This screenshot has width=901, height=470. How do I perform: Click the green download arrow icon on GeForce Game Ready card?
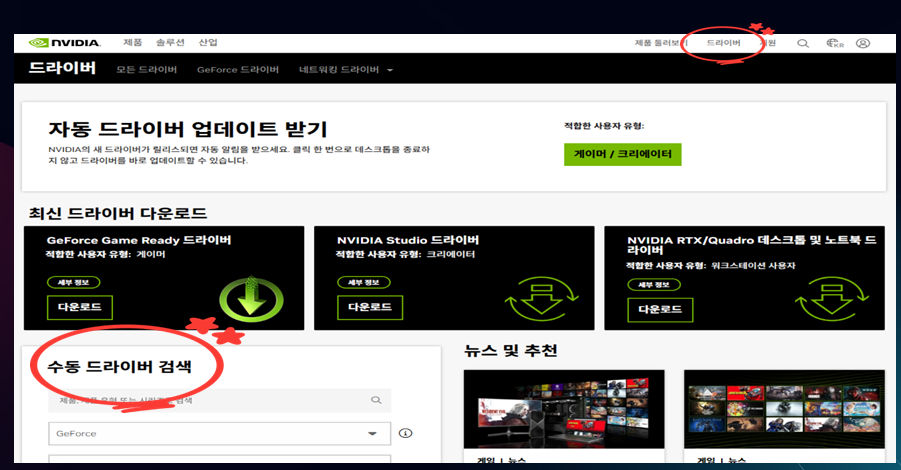pyautogui.click(x=252, y=299)
